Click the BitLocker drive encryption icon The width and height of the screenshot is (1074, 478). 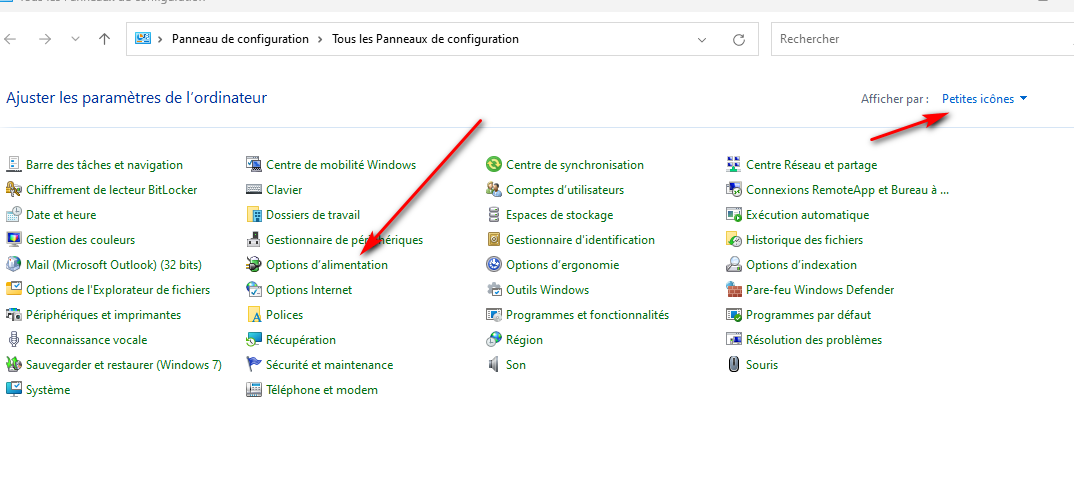[x=14, y=190]
